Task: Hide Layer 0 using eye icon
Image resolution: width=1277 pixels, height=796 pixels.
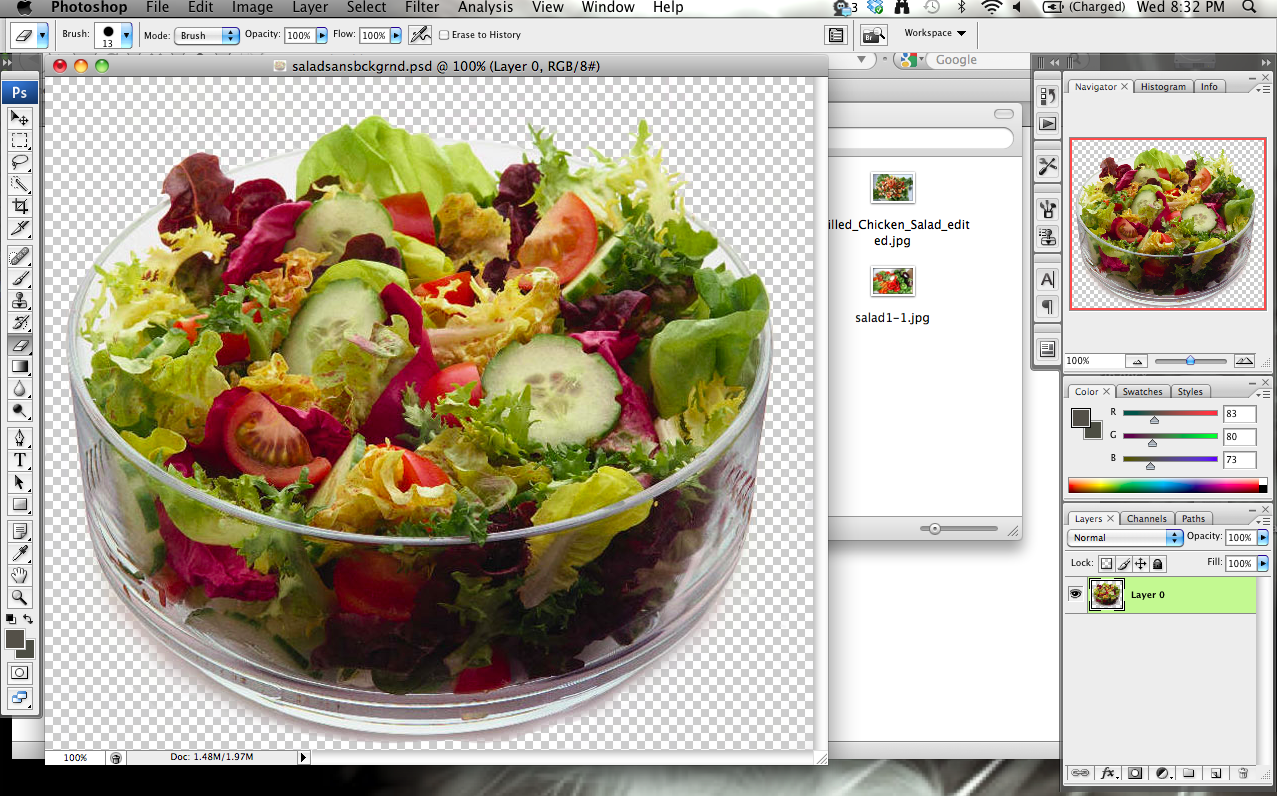Action: pos(1076,594)
